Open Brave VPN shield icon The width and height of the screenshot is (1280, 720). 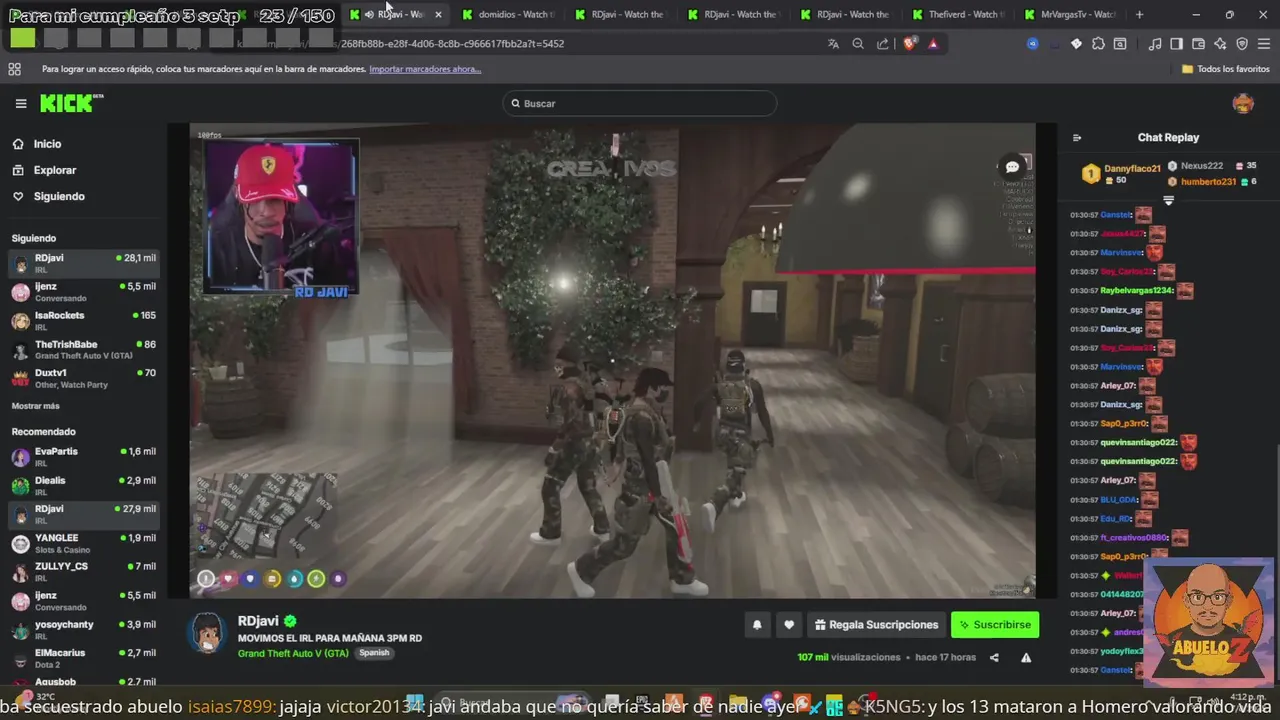1242,44
